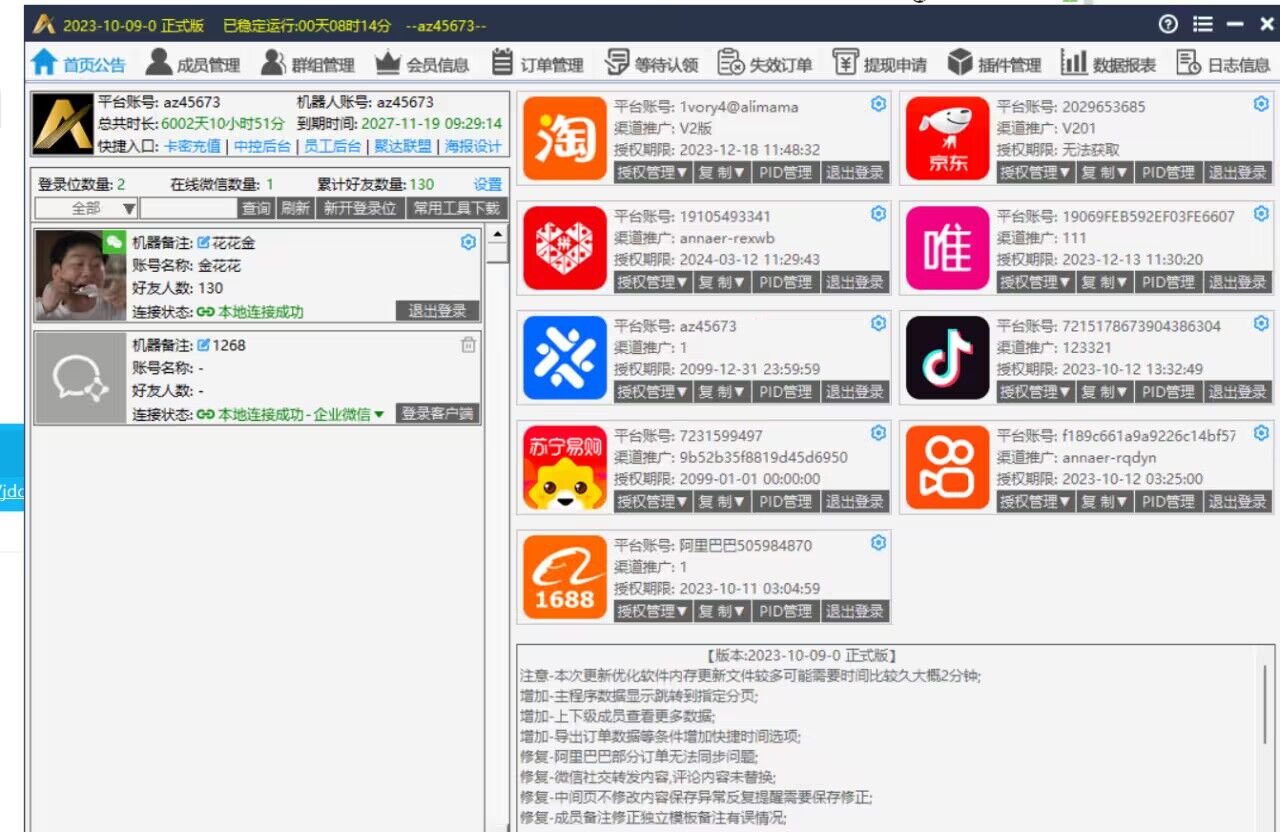Open the 聚达联盟 link
1280x832 pixels.
[x=403, y=146]
